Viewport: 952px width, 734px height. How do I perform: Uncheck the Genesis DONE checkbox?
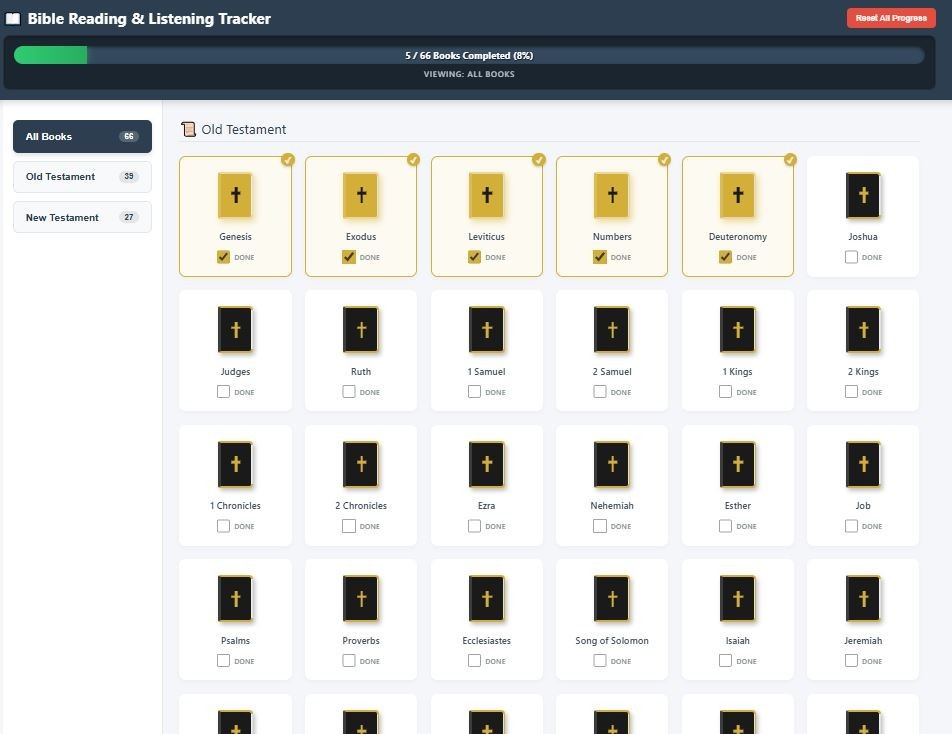[223, 257]
